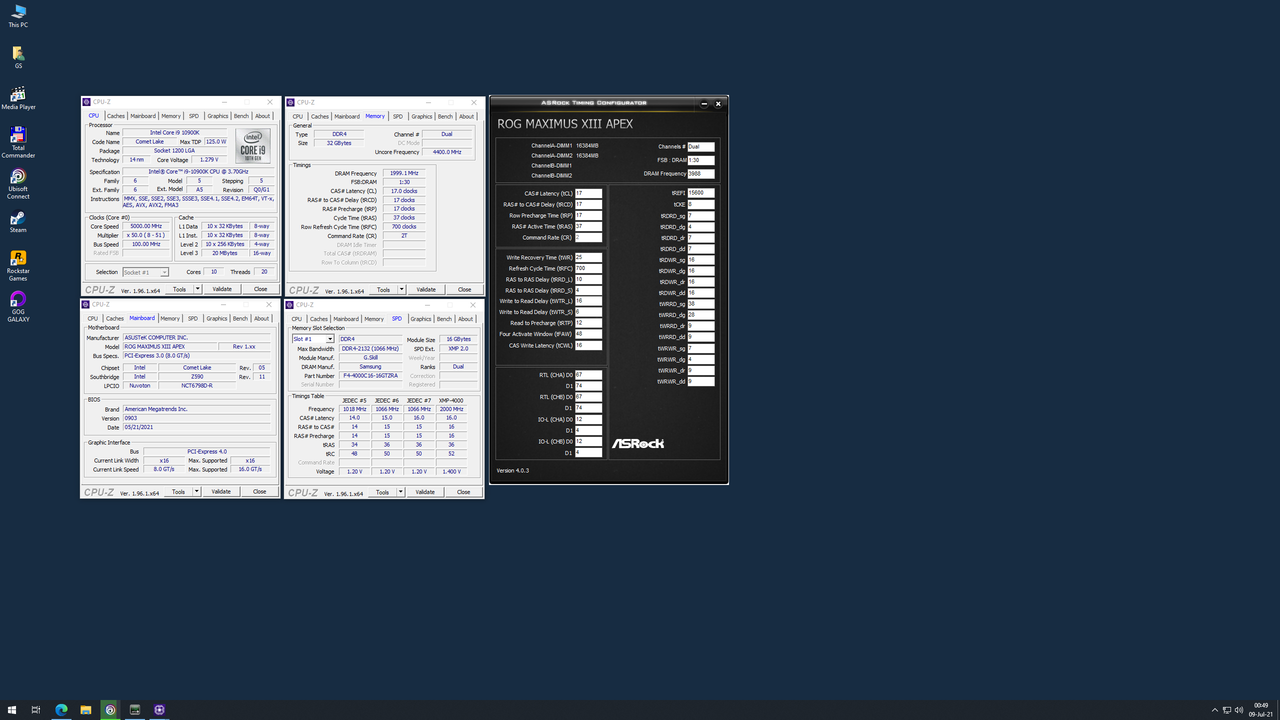This screenshot has width=1280, height=720.
Task: Click the Command Rate (CR) field in Timing Configurator
Action: click(x=588, y=238)
